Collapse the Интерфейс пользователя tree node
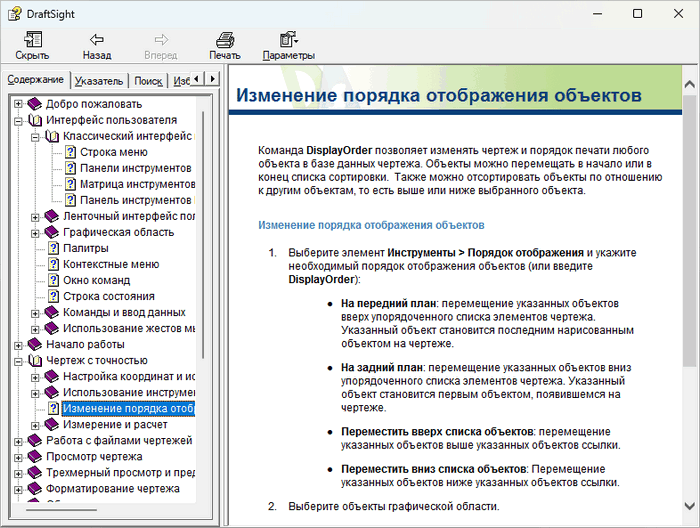This screenshot has height=528, width=700. click(18, 120)
